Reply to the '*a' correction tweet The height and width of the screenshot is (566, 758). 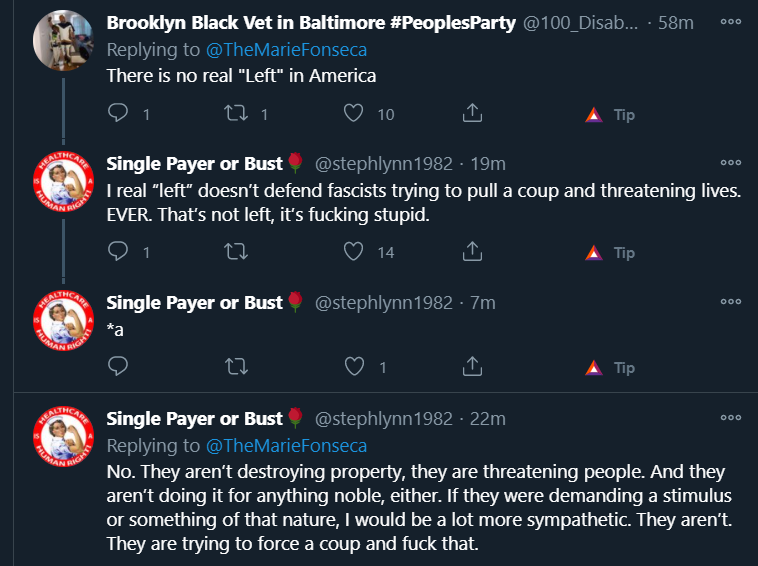(x=118, y=366)
